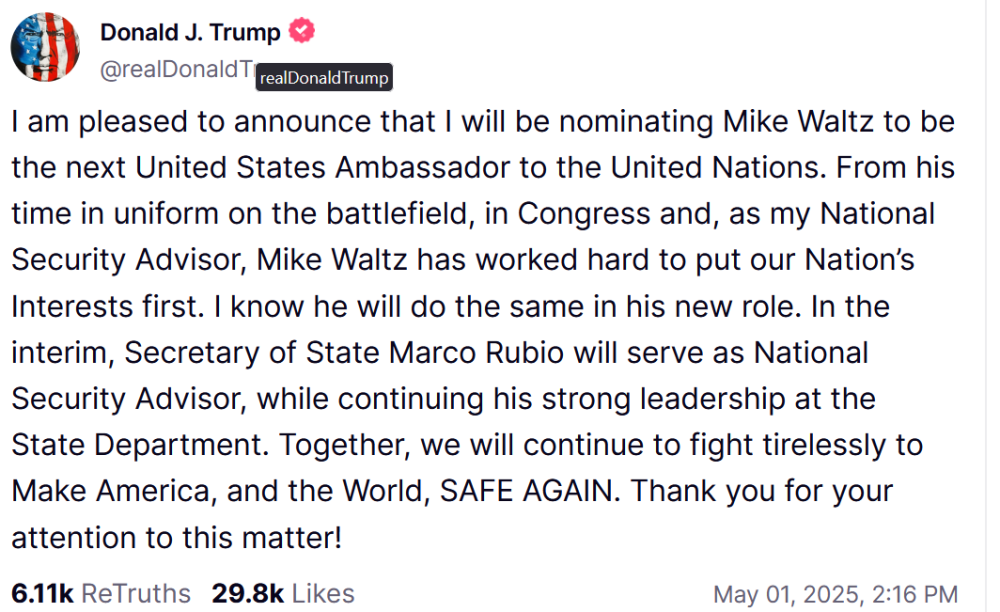This screenshot has width=1000, height=612.
Task: Open the 29.8k Likes count
Action: 247,593
